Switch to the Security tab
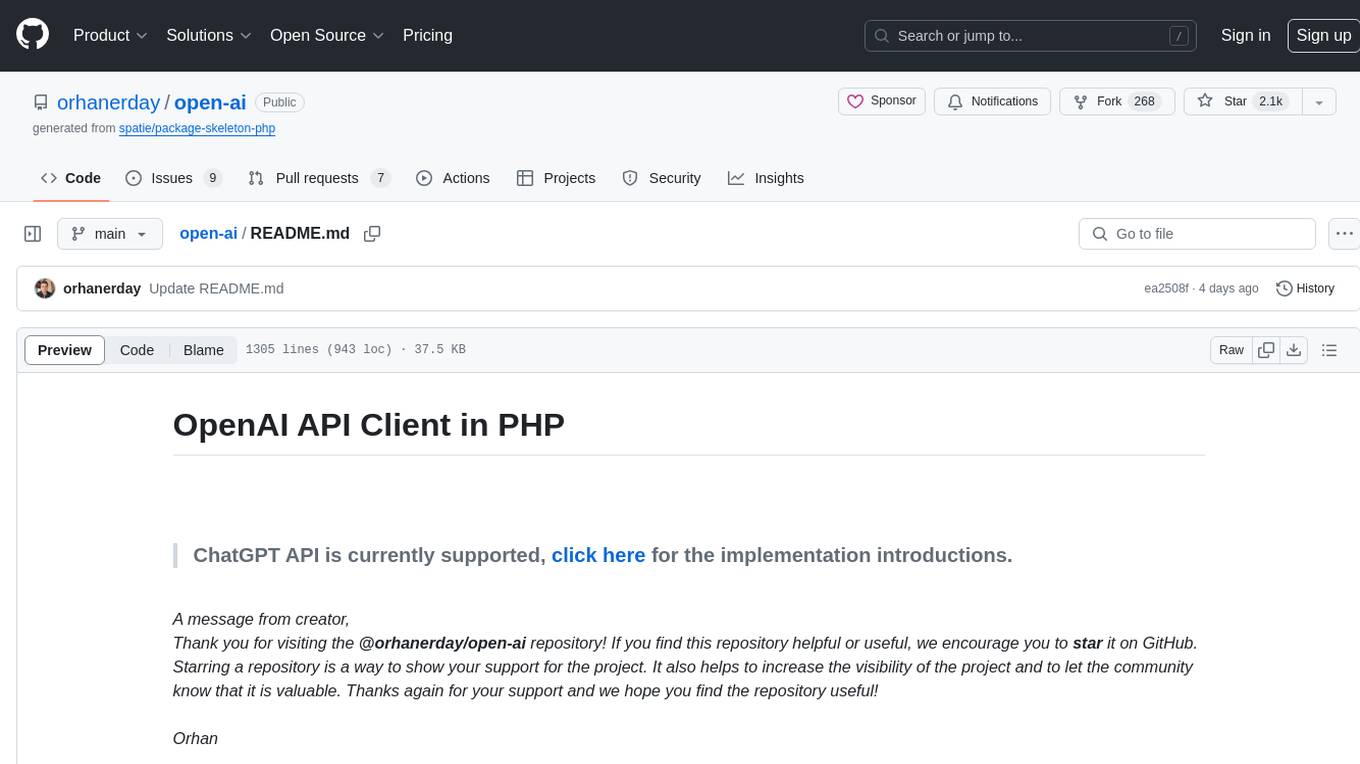The height and width of the screenshot is (764, 1360). [x=661, y=178]
